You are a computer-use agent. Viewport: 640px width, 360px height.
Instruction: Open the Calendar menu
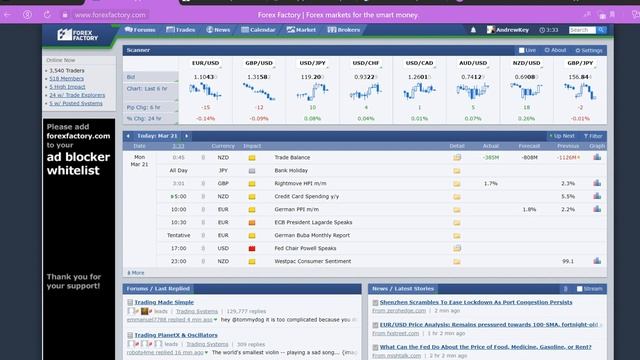click(258, 30)
